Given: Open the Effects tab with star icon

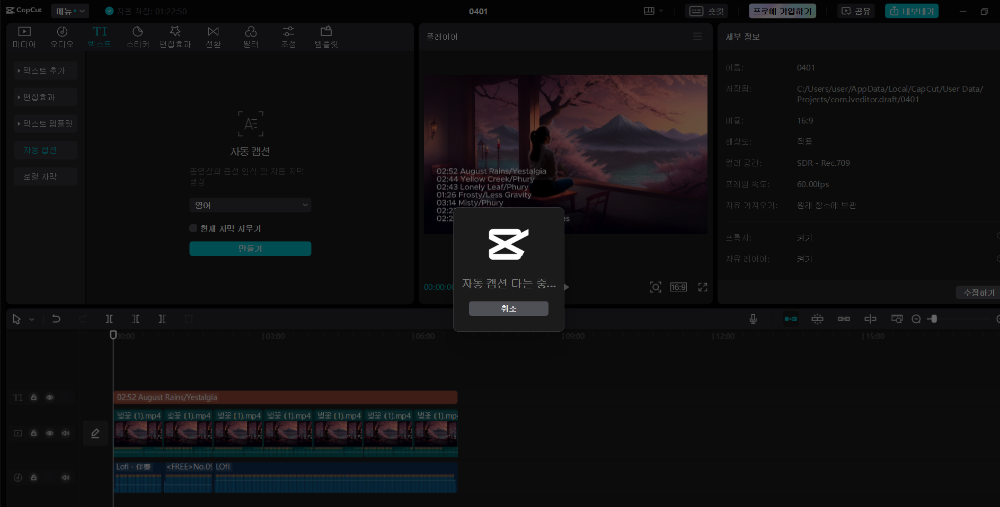Looking at the screenshot, I should point(175,37).
